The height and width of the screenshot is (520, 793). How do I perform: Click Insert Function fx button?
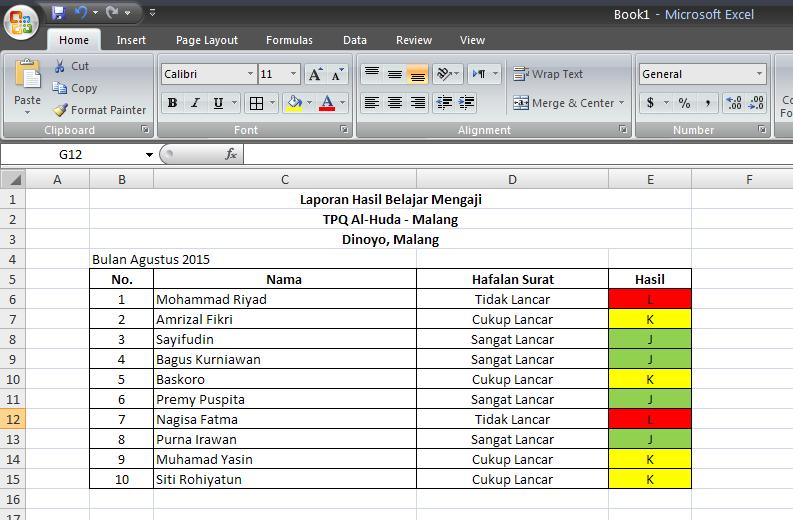point(231,154)
